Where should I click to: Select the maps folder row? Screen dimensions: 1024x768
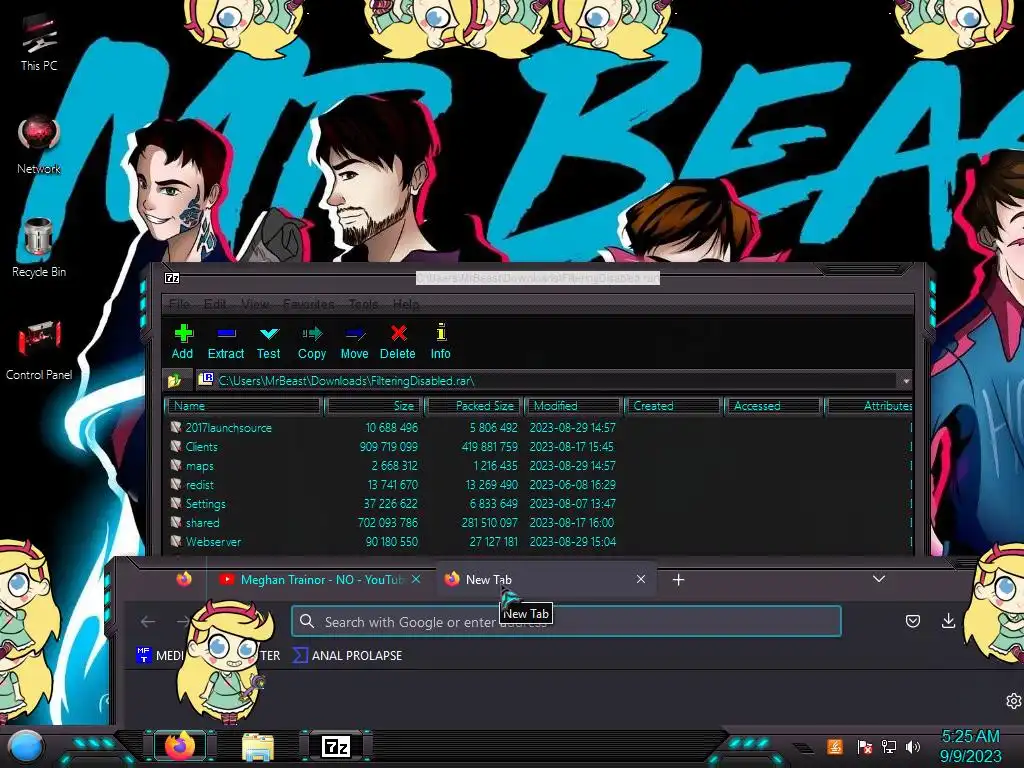click(539, 466)
